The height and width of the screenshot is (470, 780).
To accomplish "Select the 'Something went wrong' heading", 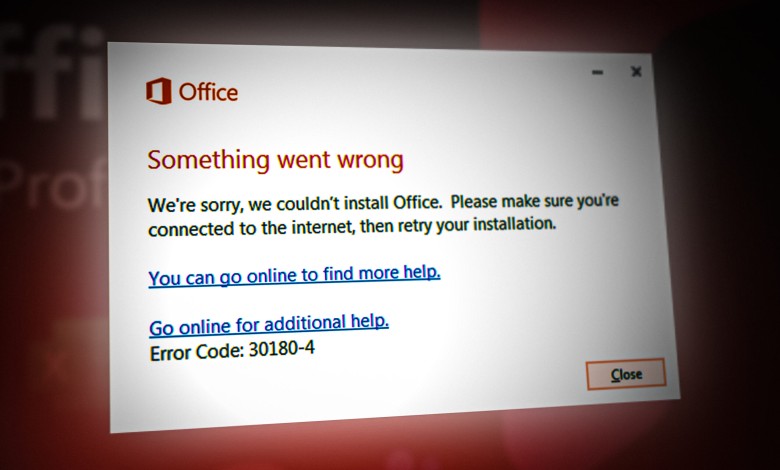I will click(275, 160).
